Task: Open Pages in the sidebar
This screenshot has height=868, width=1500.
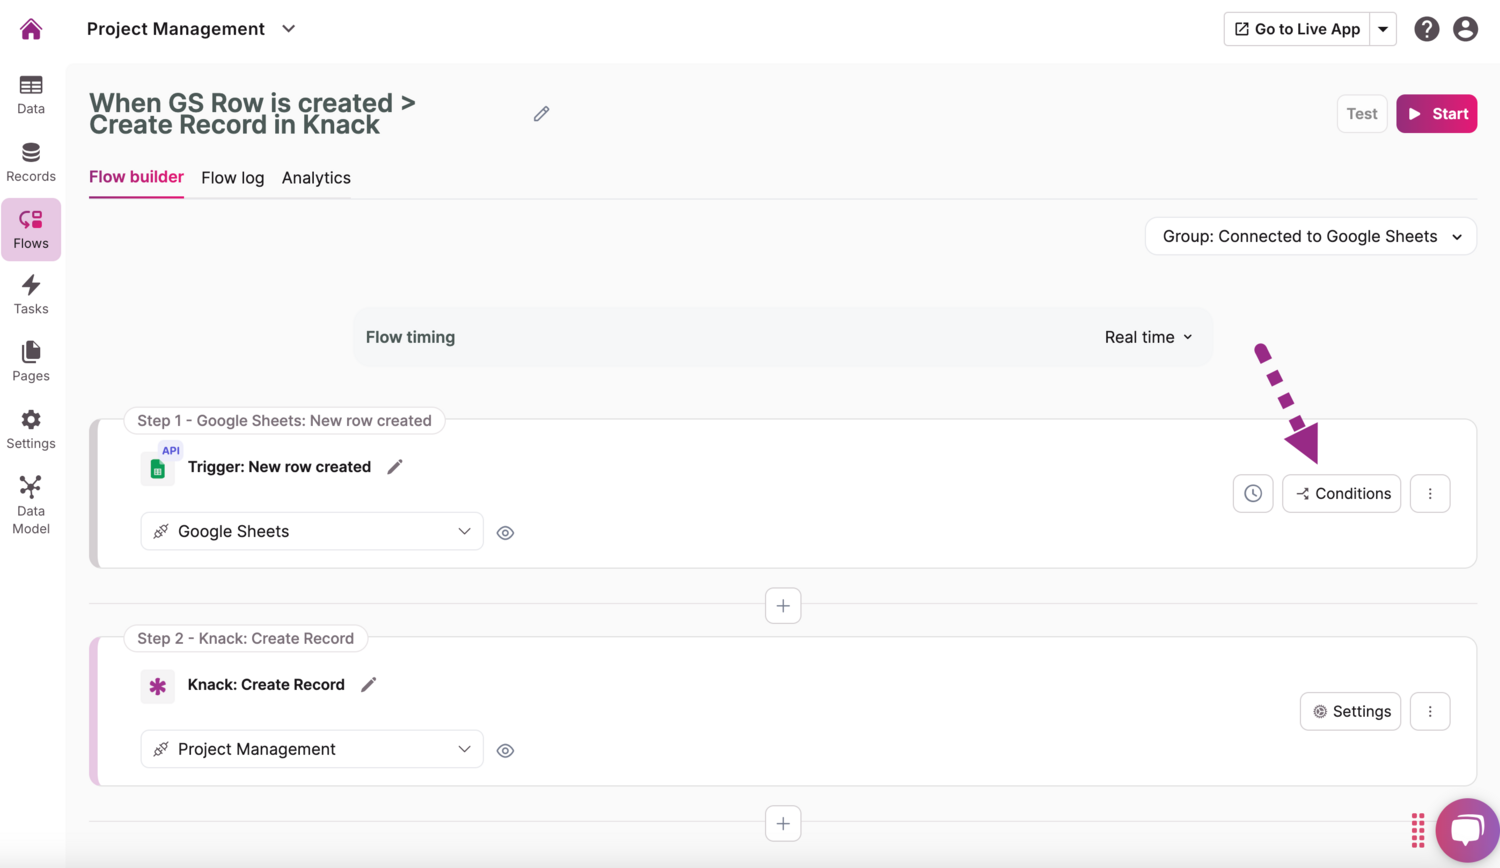Action: pyautogui.click(x=31, y=362)
